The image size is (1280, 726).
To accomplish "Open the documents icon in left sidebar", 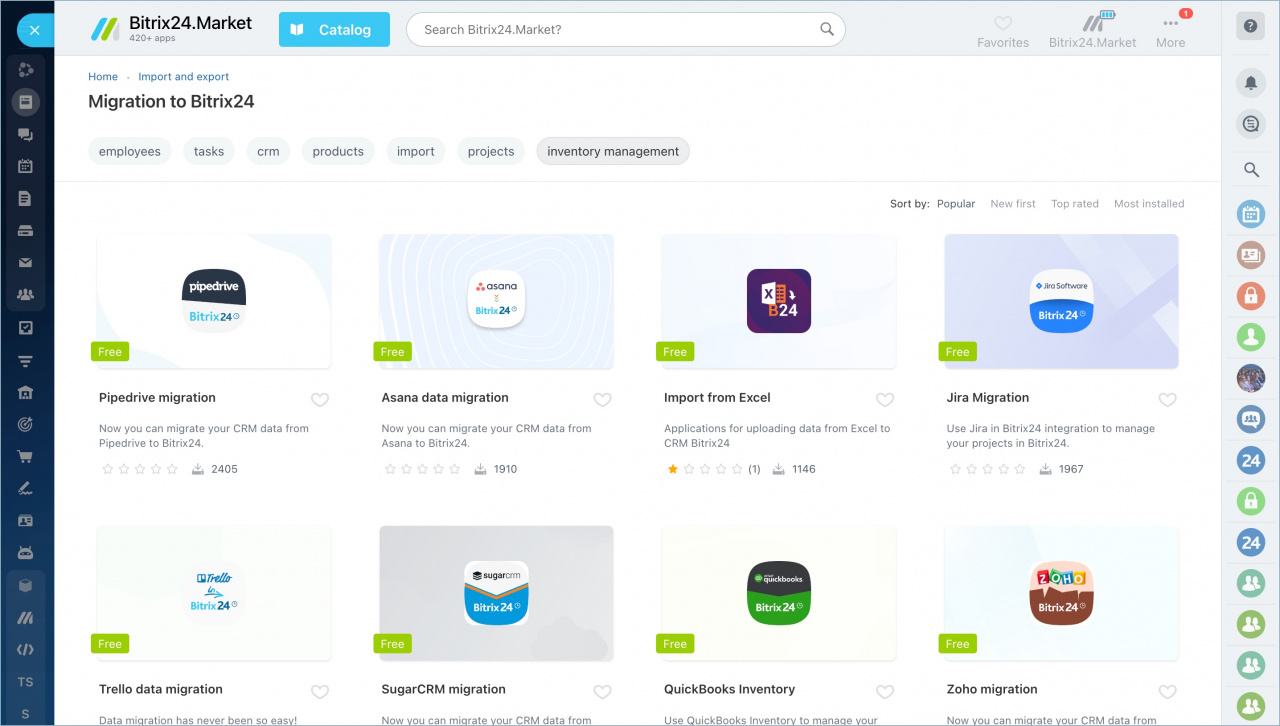I will point(26,198).
